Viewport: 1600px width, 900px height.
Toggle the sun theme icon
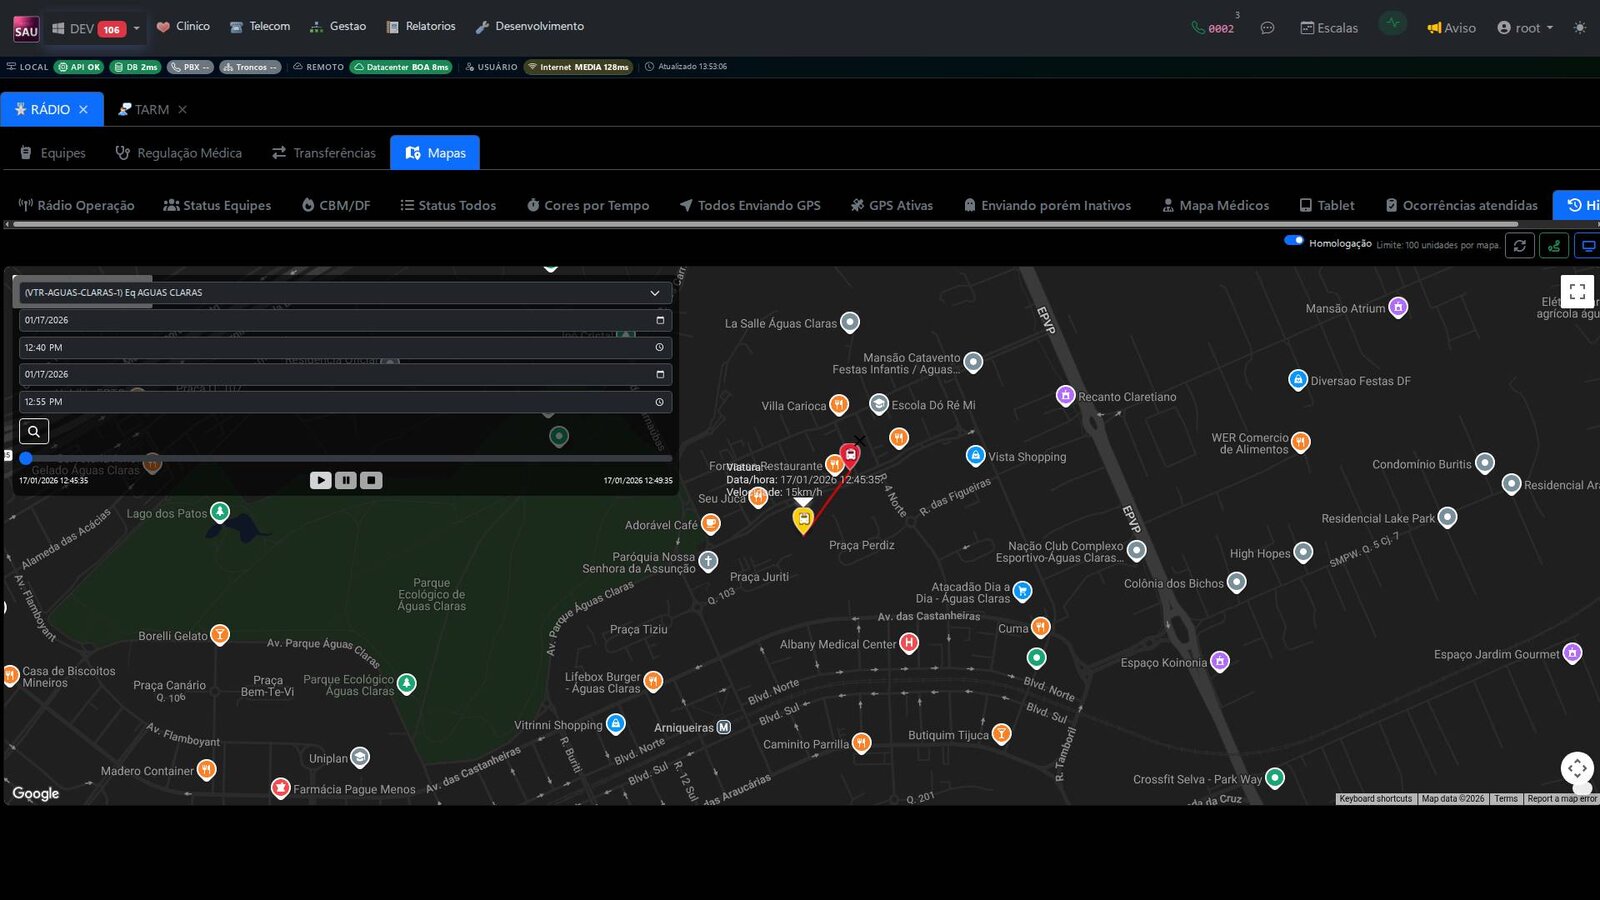(1579, 28)
